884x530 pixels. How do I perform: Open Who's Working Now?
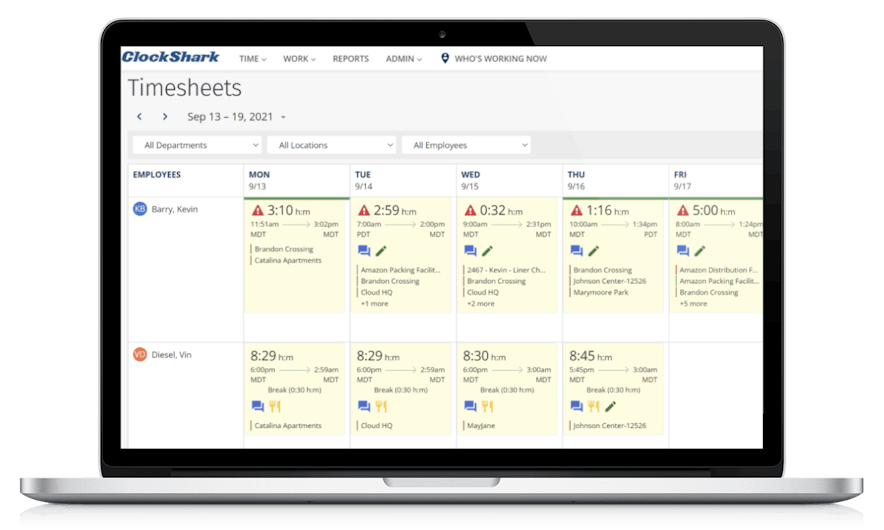tap(493, 59)
